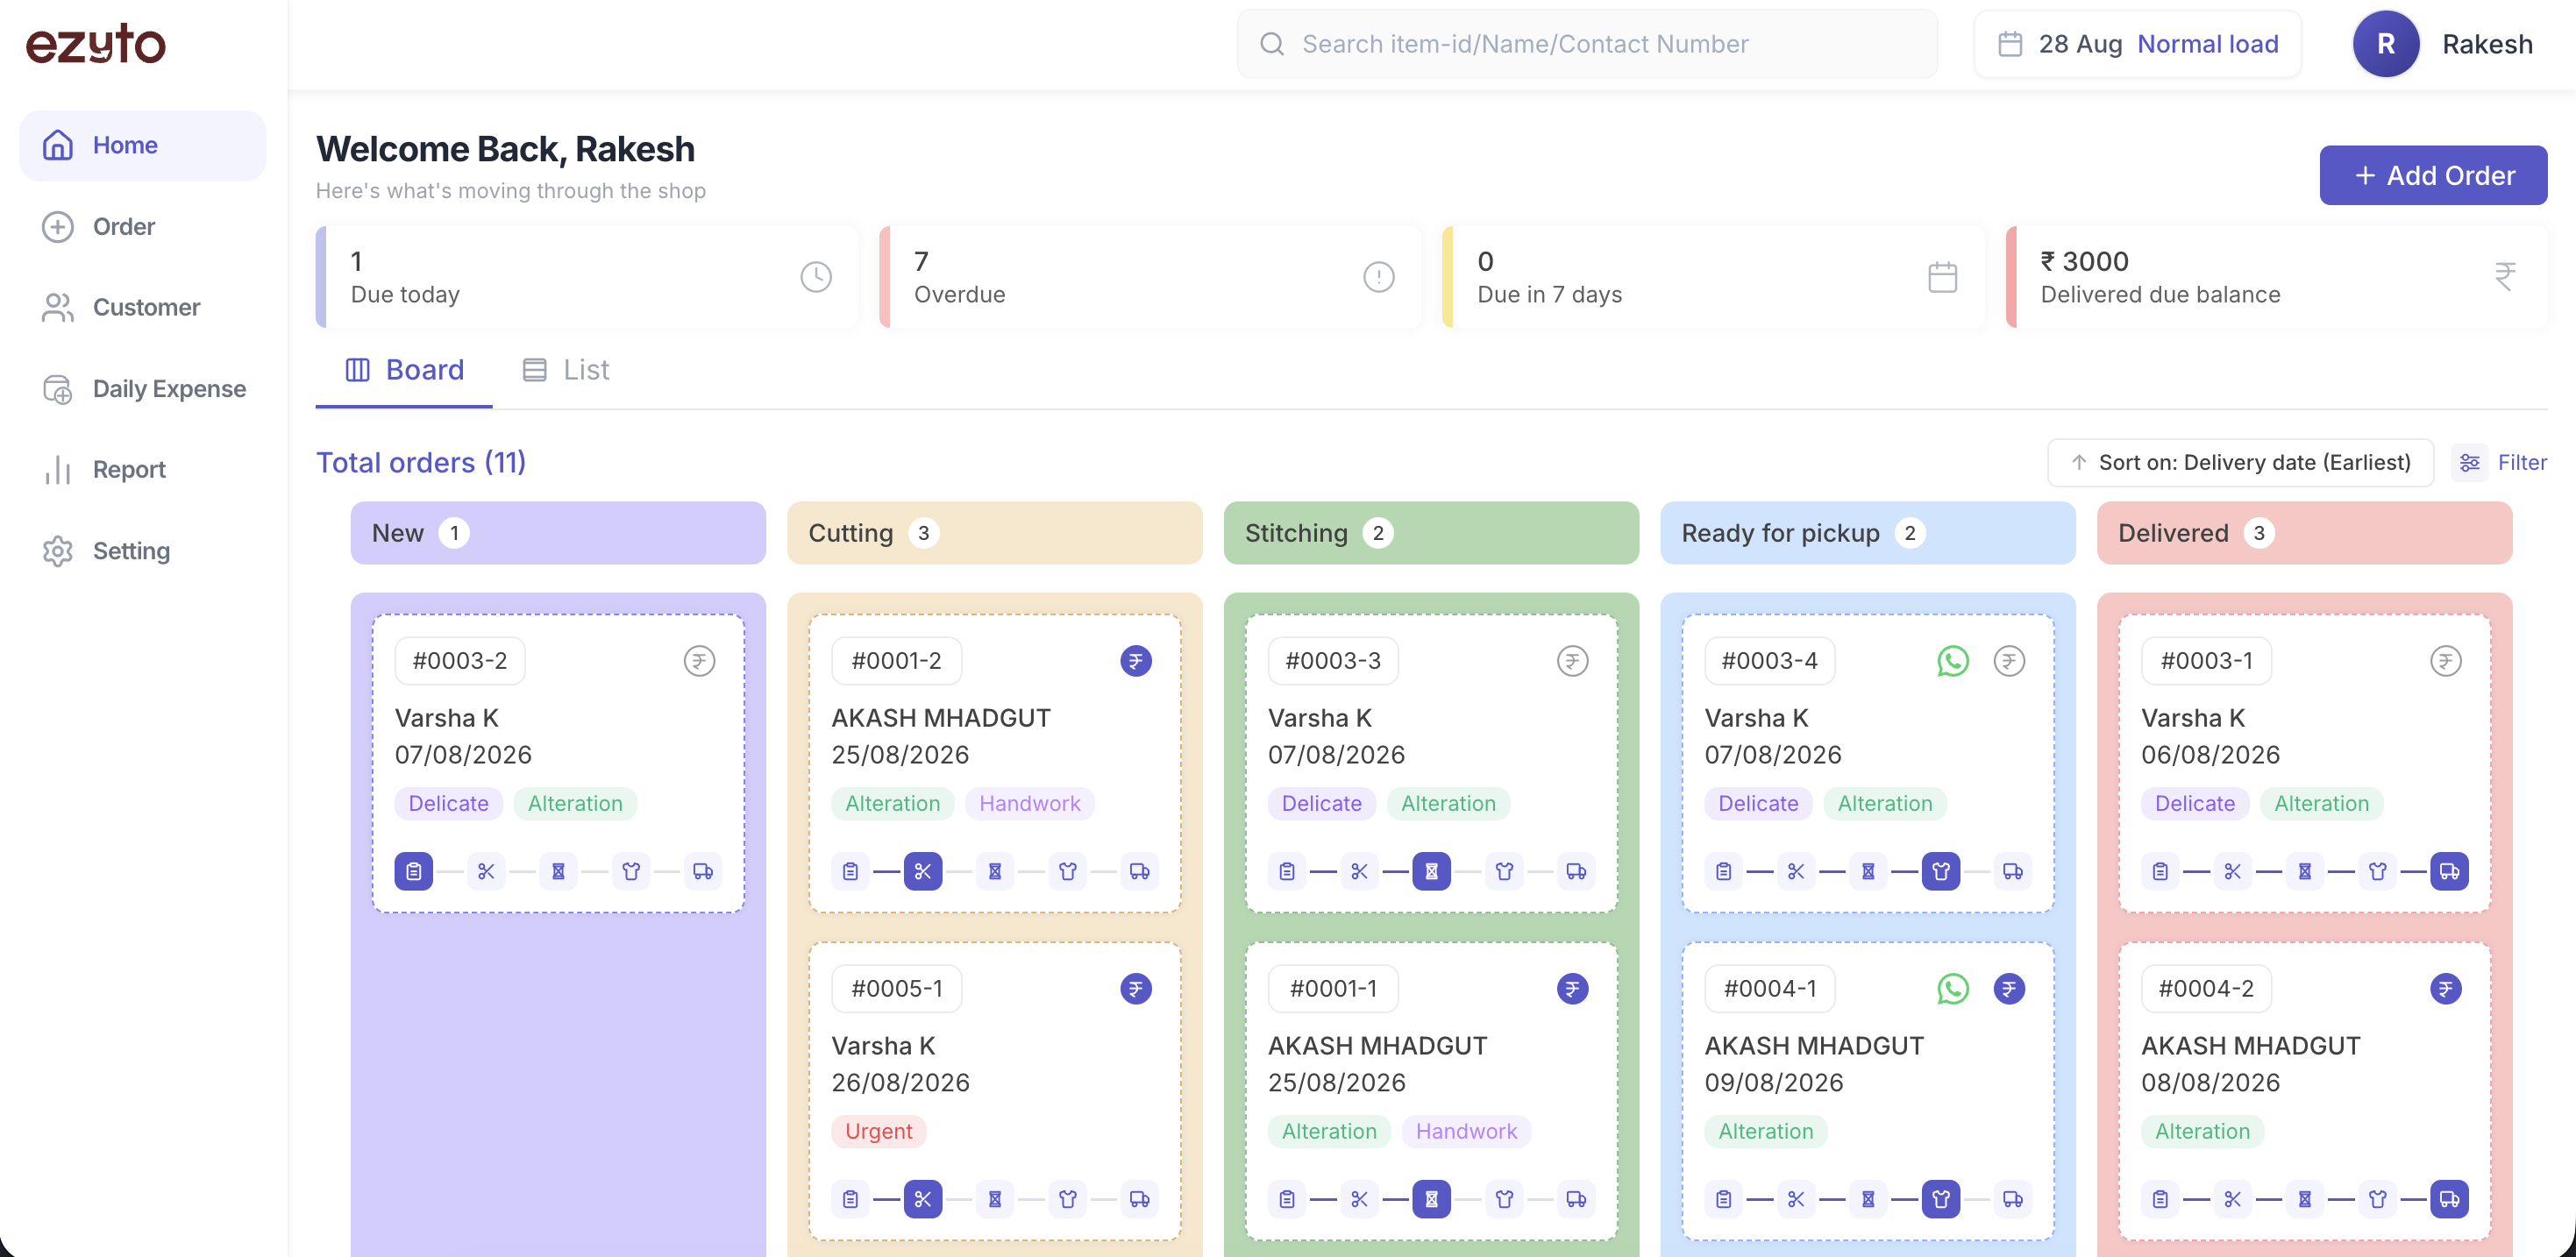Image resolution: width=2576 pixels, height=1257 pixels.
Task: Click the shirt step on order #0004-1
Action: tap(1940, 1199)
